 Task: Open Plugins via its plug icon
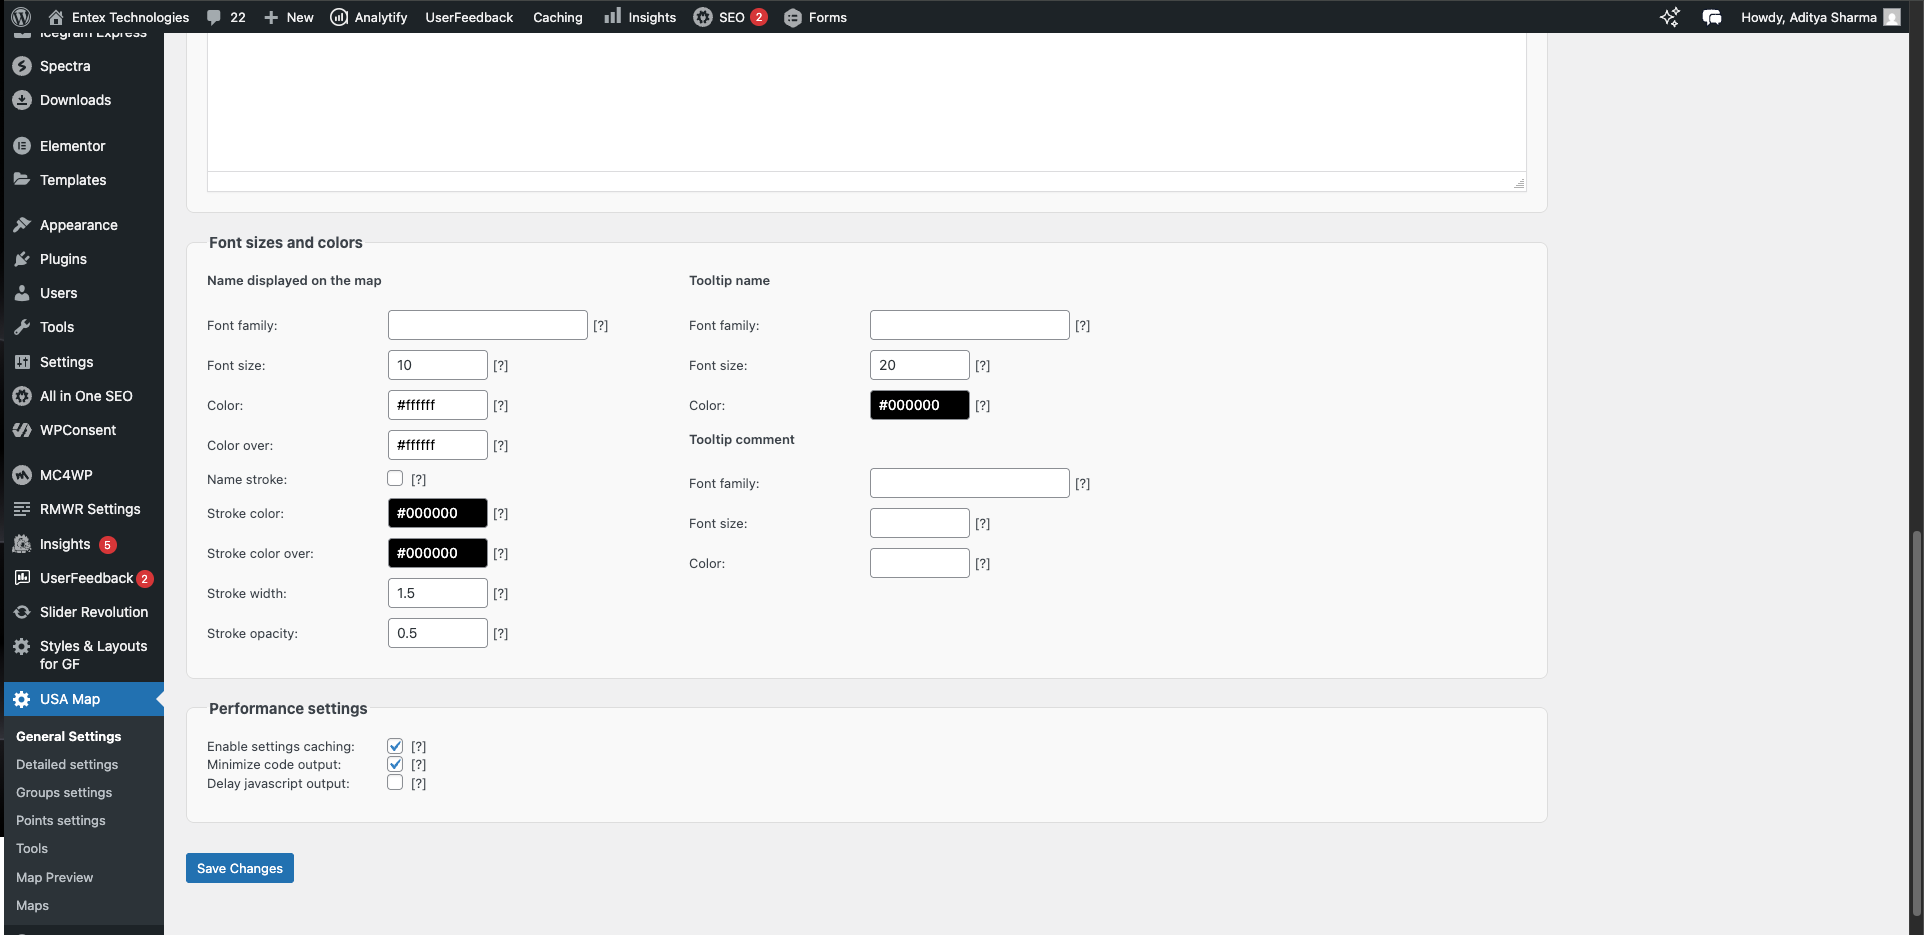[22, 259]
